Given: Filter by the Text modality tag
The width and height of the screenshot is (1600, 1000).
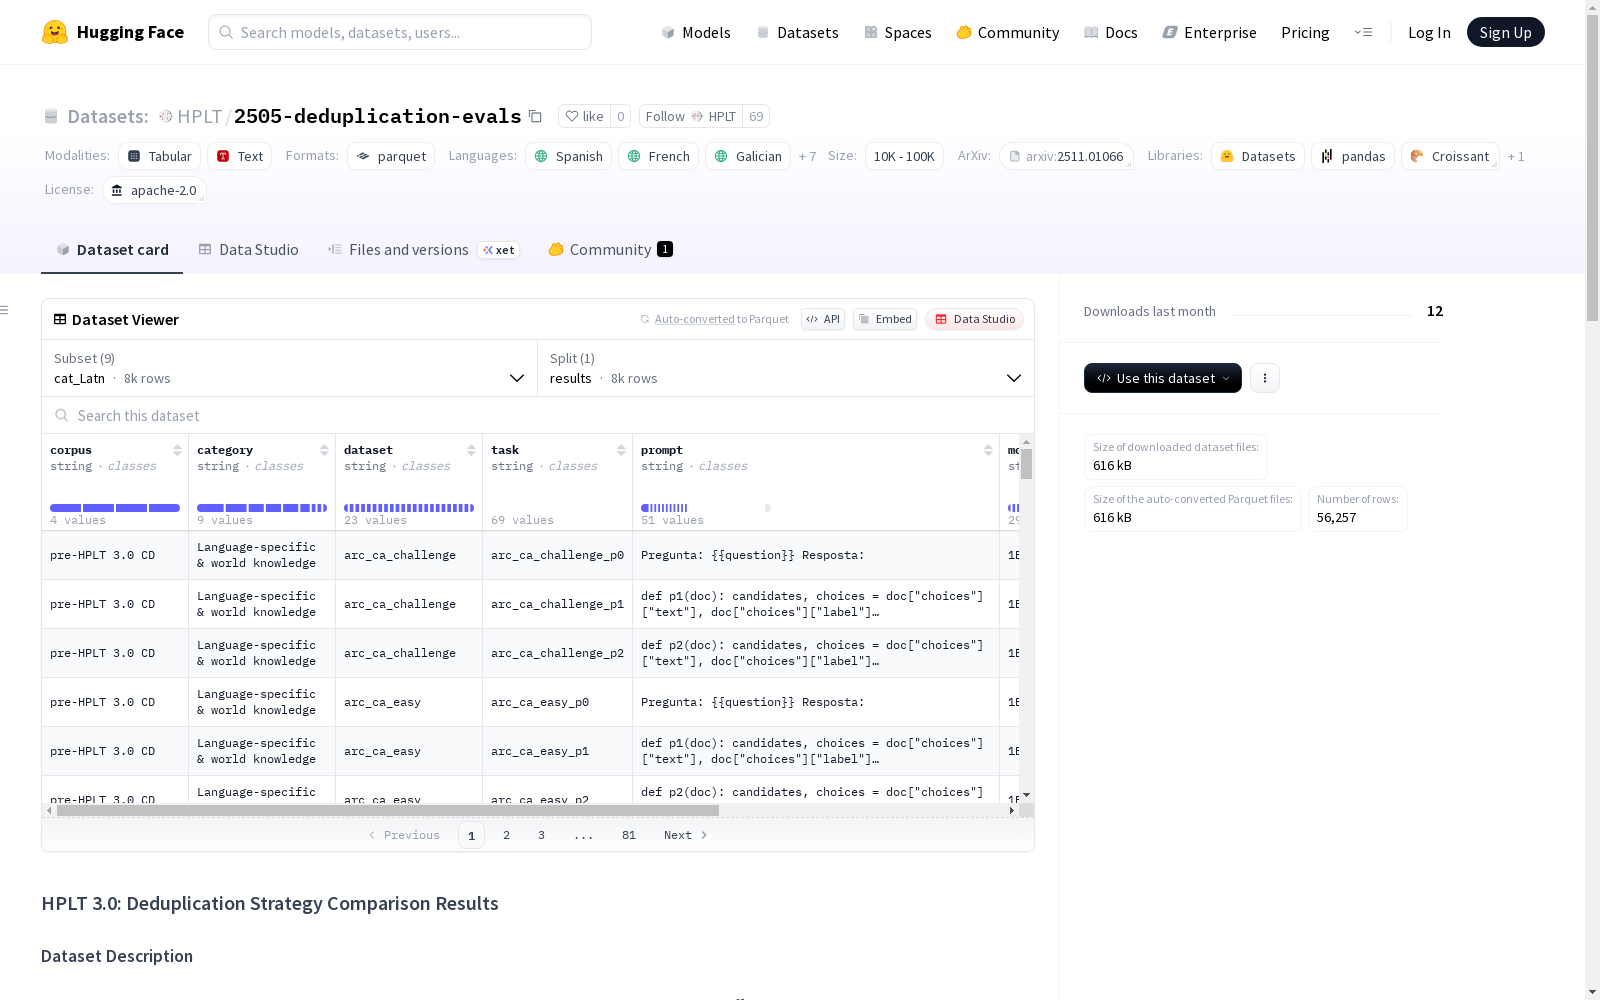Looking at the screenshot, I should [x=240, y=156].
